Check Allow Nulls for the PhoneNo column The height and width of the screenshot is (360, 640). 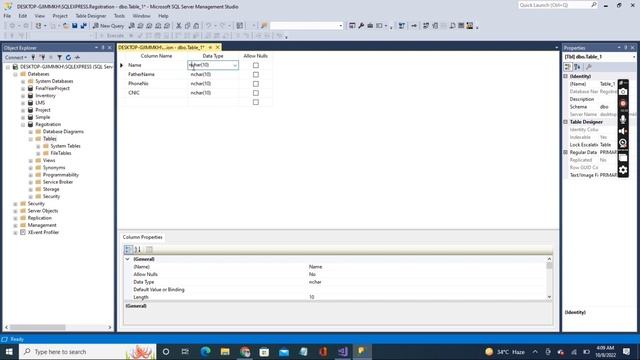256,84
